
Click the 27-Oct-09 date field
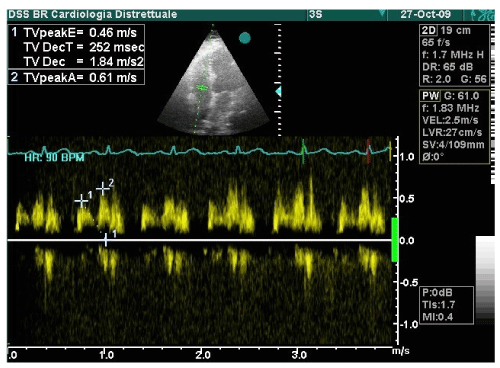(x=426, y=14)
